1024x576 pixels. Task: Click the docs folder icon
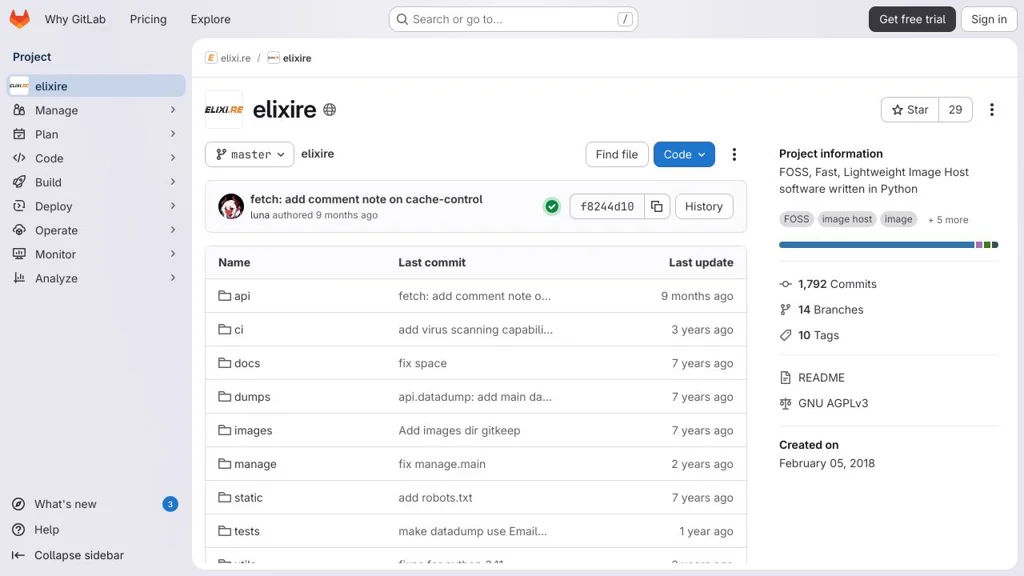[225, 363]
